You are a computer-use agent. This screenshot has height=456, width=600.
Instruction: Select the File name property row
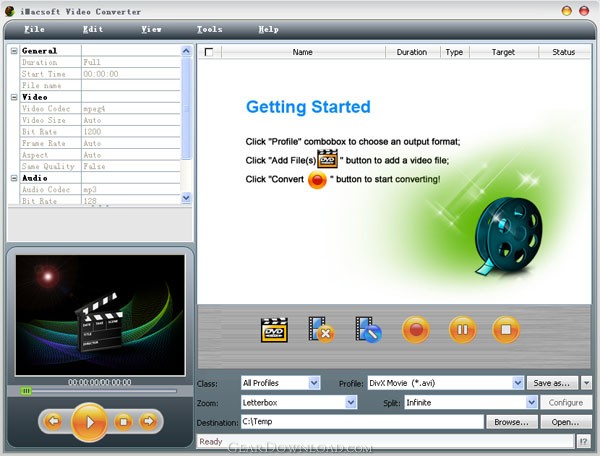(x=100, y=85)
